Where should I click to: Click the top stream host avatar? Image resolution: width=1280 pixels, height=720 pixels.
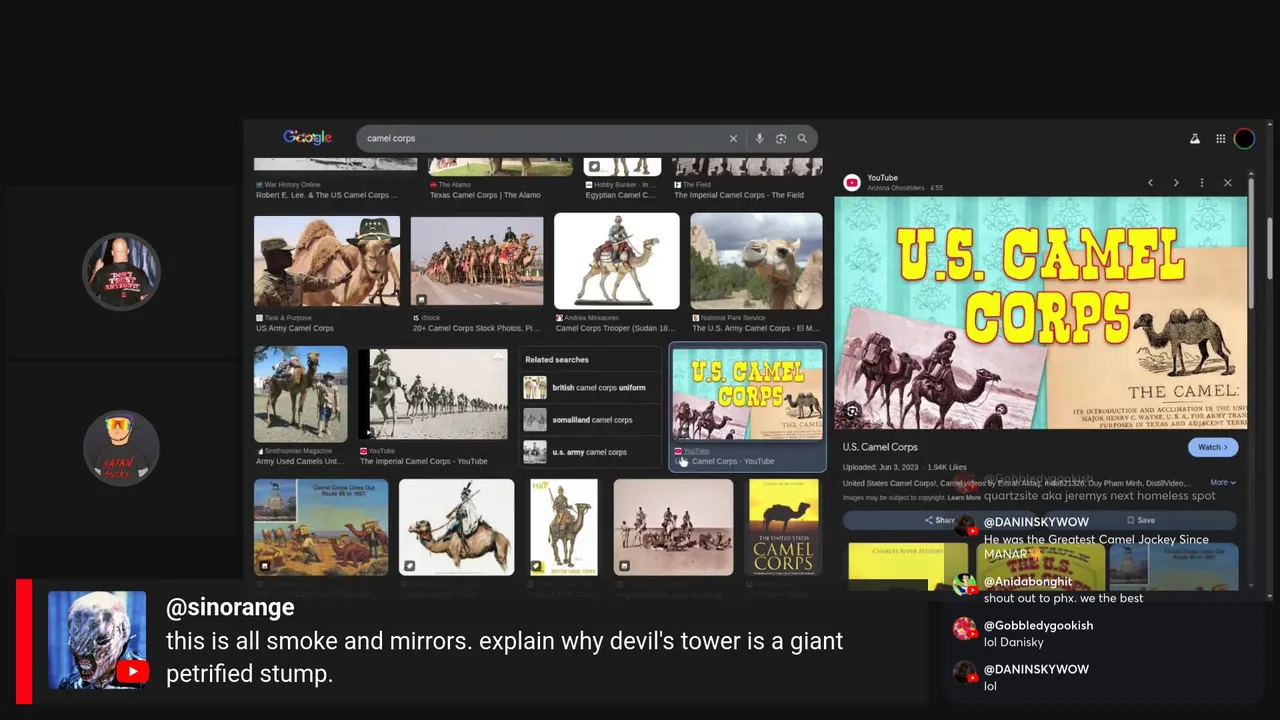121,271
